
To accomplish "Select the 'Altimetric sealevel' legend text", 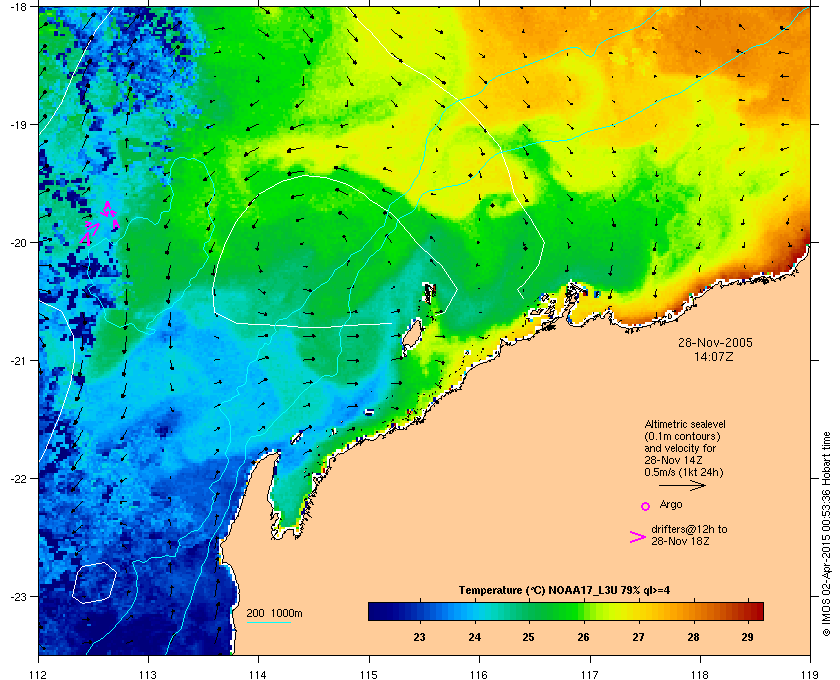I will [685, 424].
